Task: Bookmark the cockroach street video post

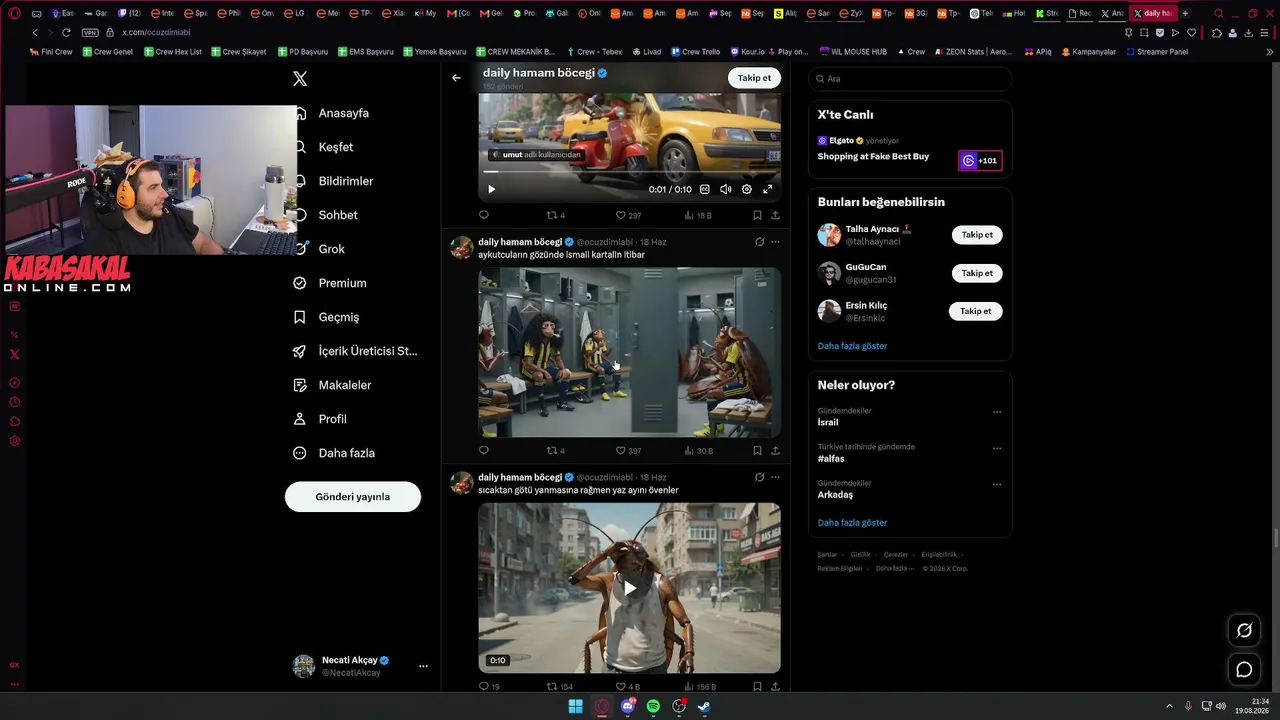Action: pos(757,687)
